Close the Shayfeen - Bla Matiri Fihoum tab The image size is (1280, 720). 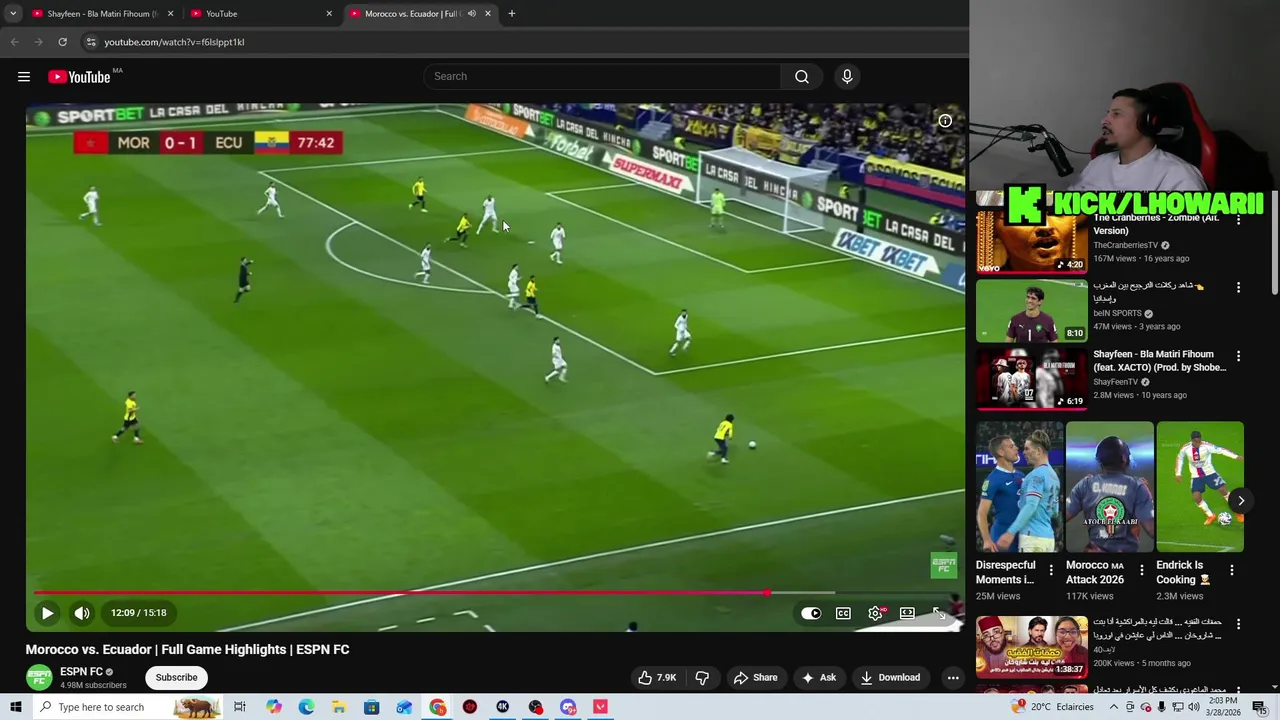tap(170, 13)
